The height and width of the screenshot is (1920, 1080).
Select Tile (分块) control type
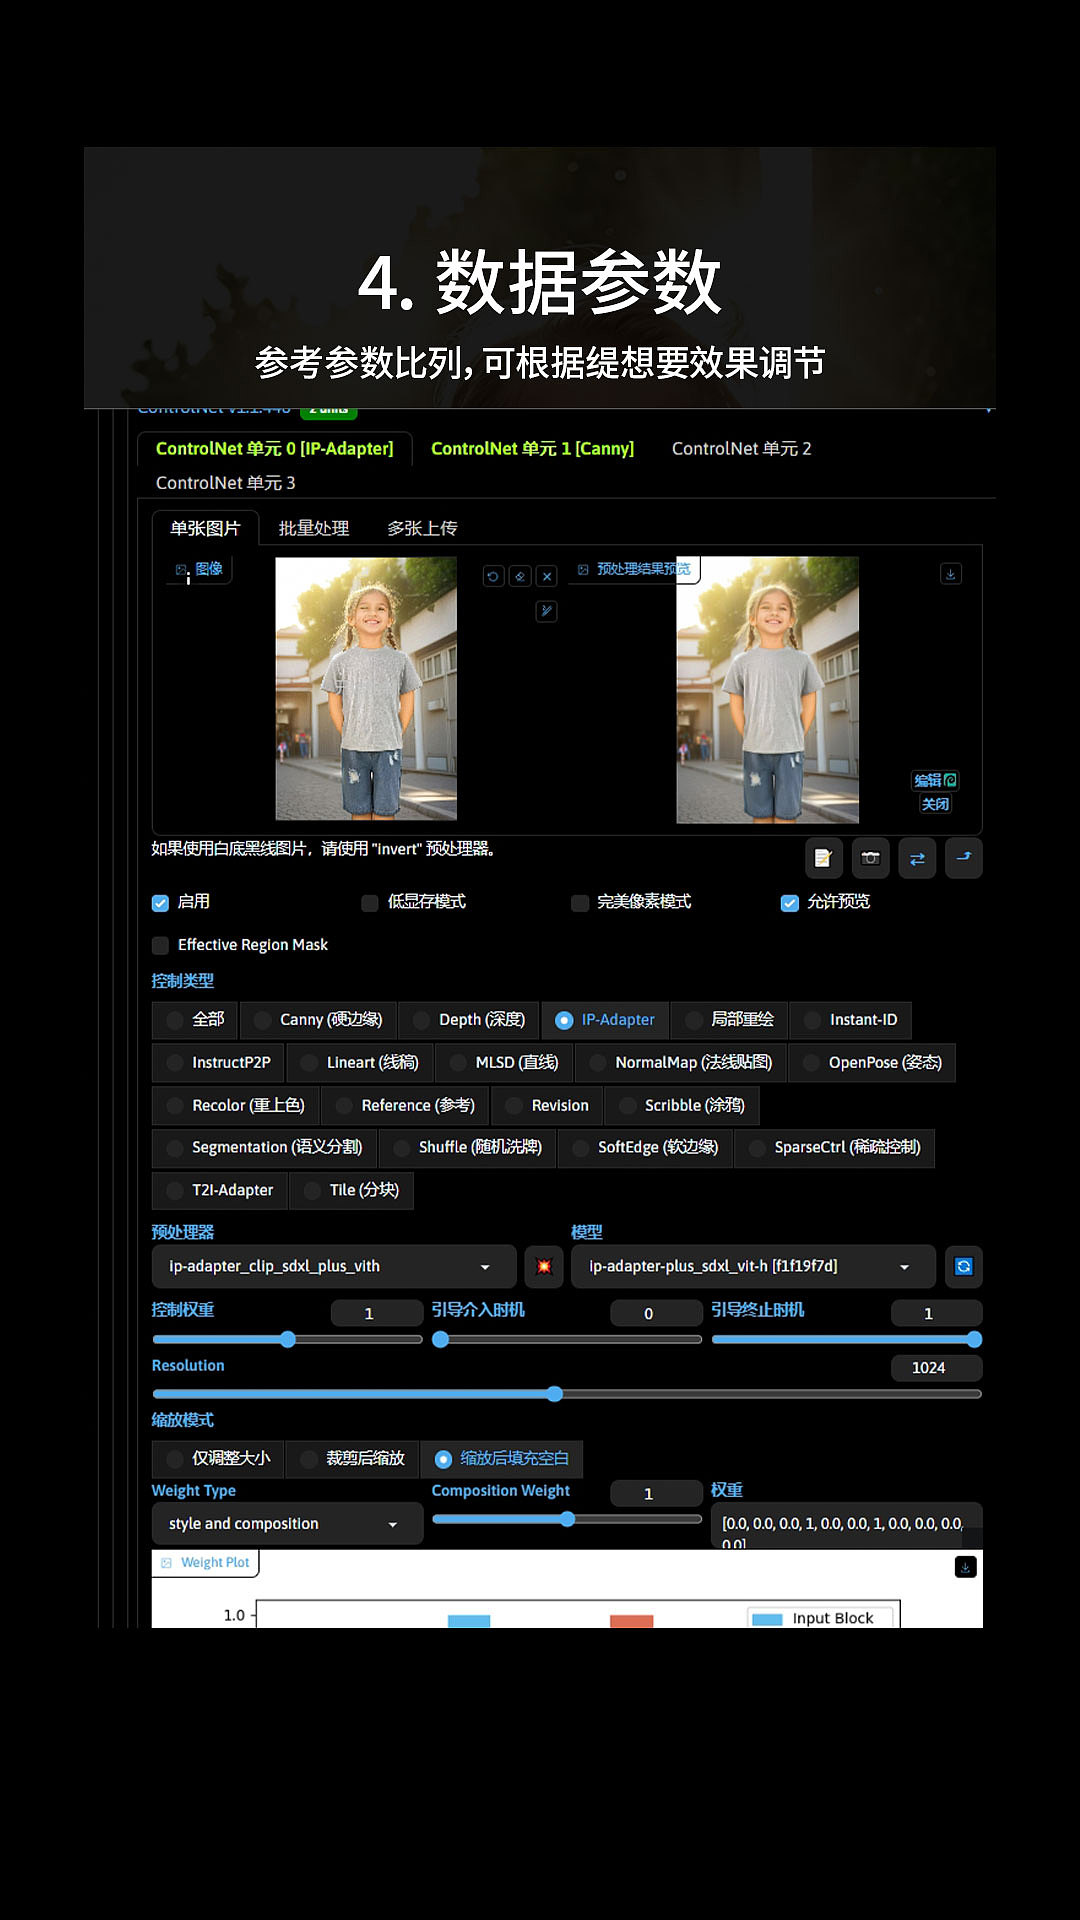(351, 1191)
